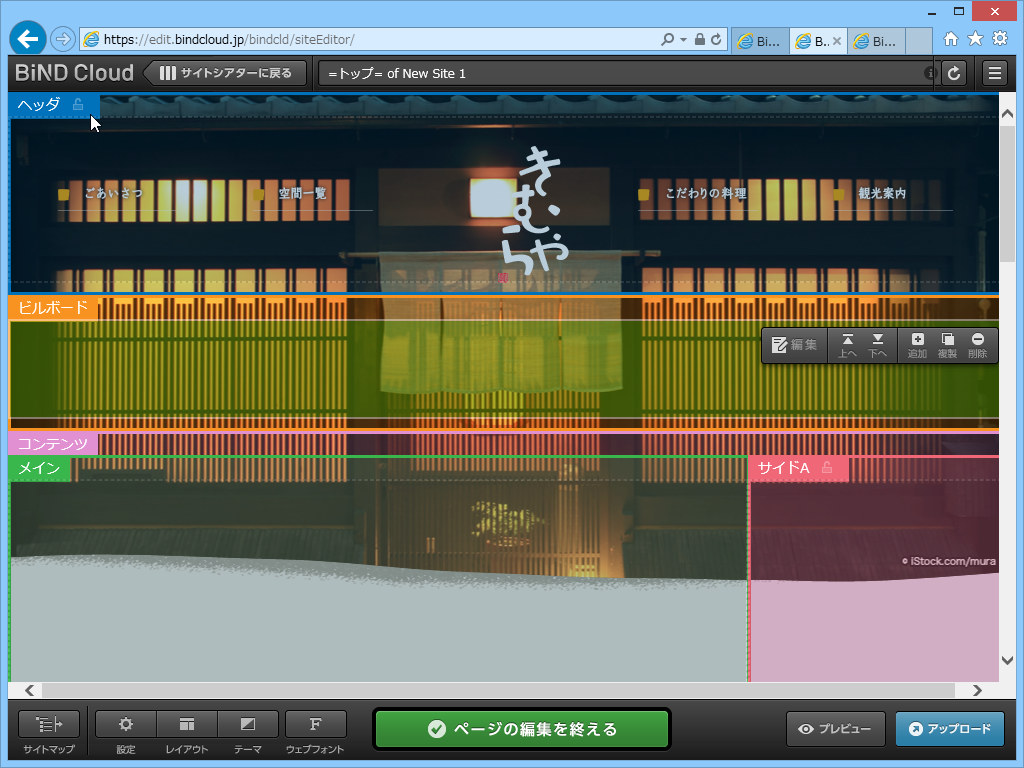
Task: Reload the editor with the refresh button
Action: point(954,73)
